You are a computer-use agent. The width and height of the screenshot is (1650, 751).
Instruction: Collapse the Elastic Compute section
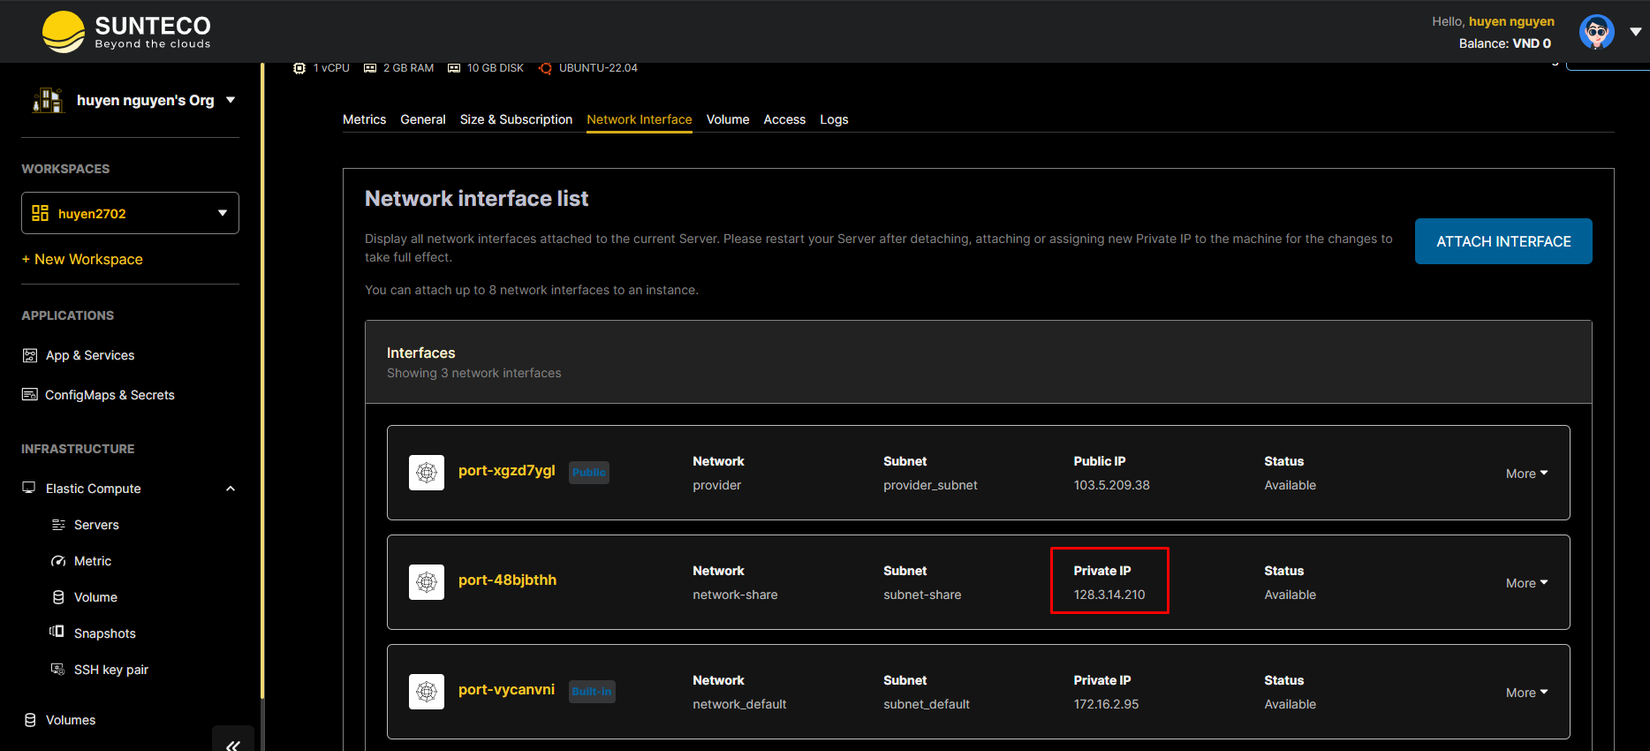[230, 489]
